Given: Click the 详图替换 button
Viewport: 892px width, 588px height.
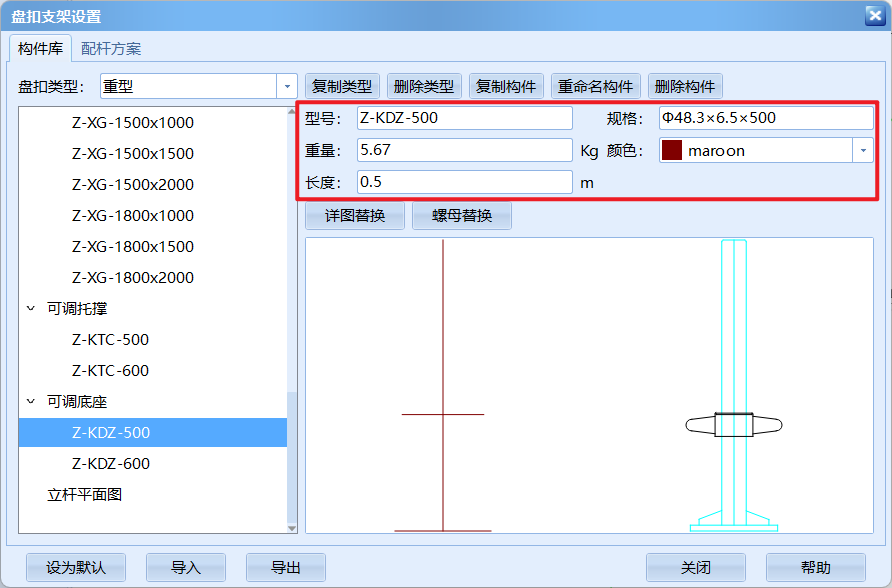Looking at the screenshot, I should (x=355, y=216).
